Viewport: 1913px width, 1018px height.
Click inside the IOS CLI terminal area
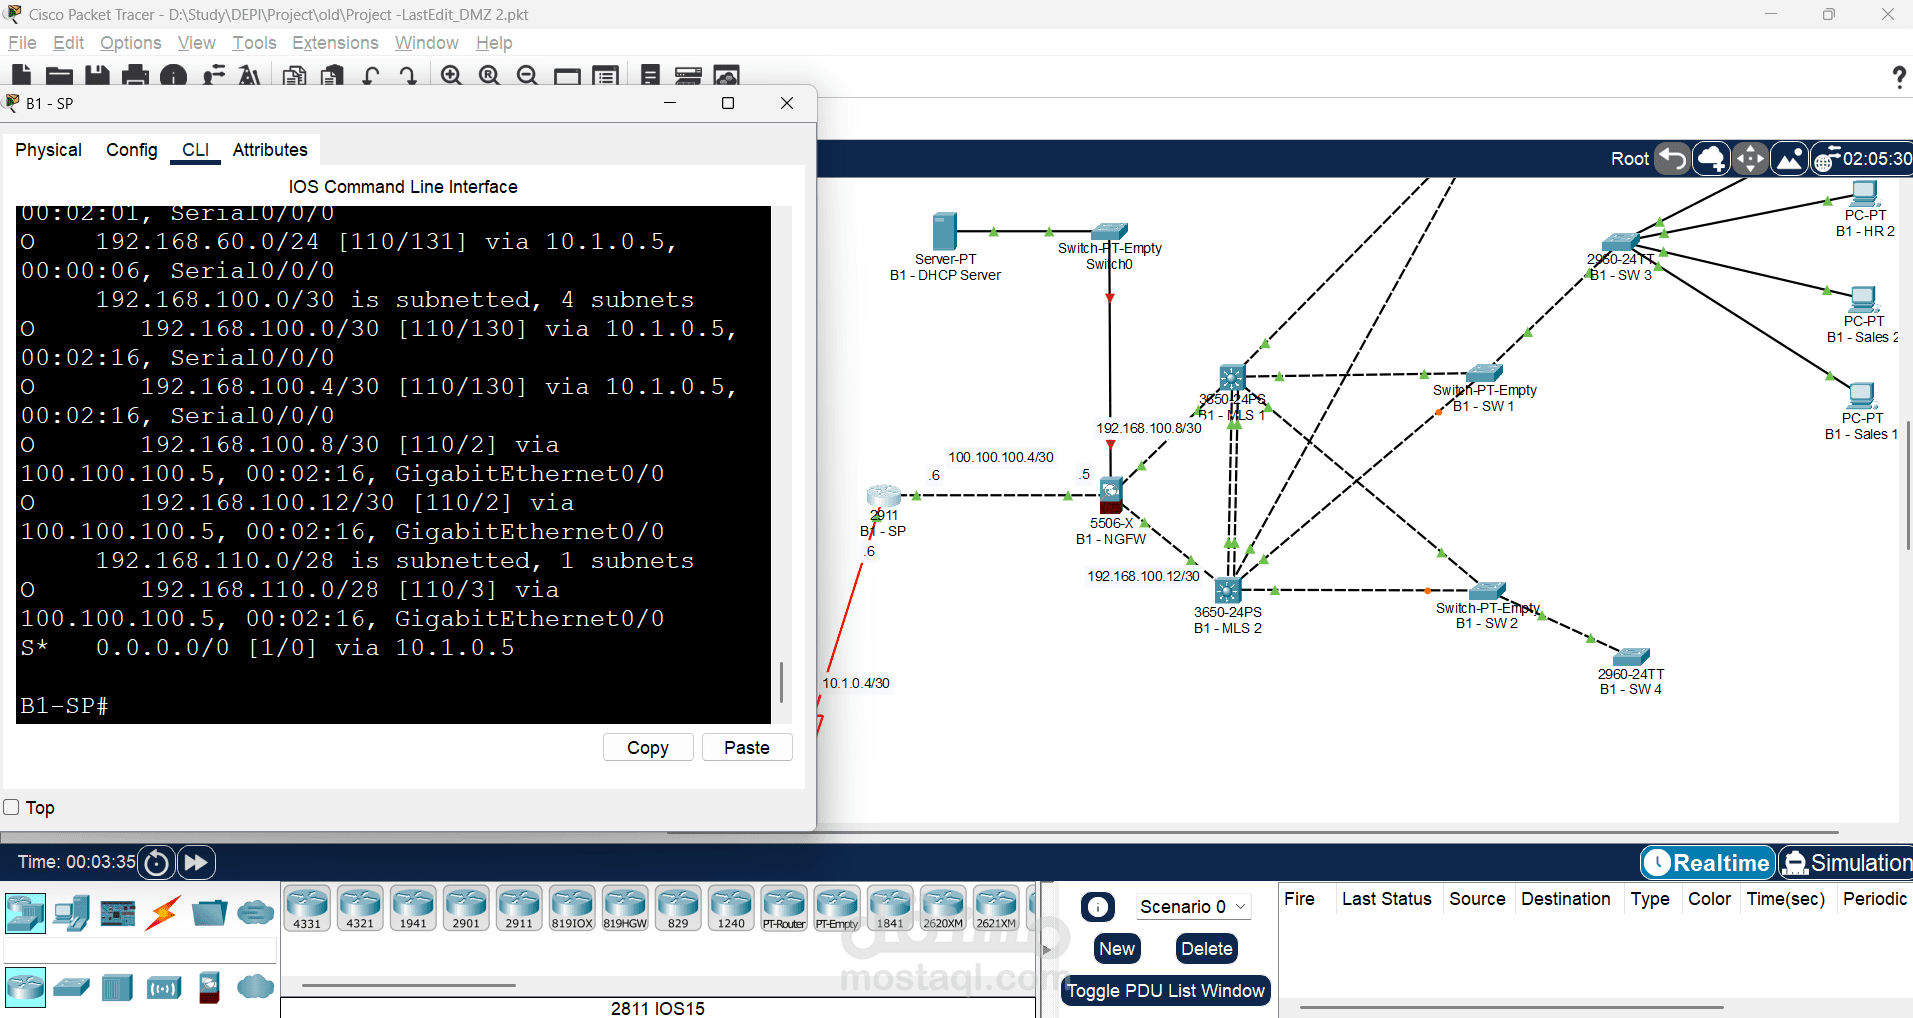(393, 464)
